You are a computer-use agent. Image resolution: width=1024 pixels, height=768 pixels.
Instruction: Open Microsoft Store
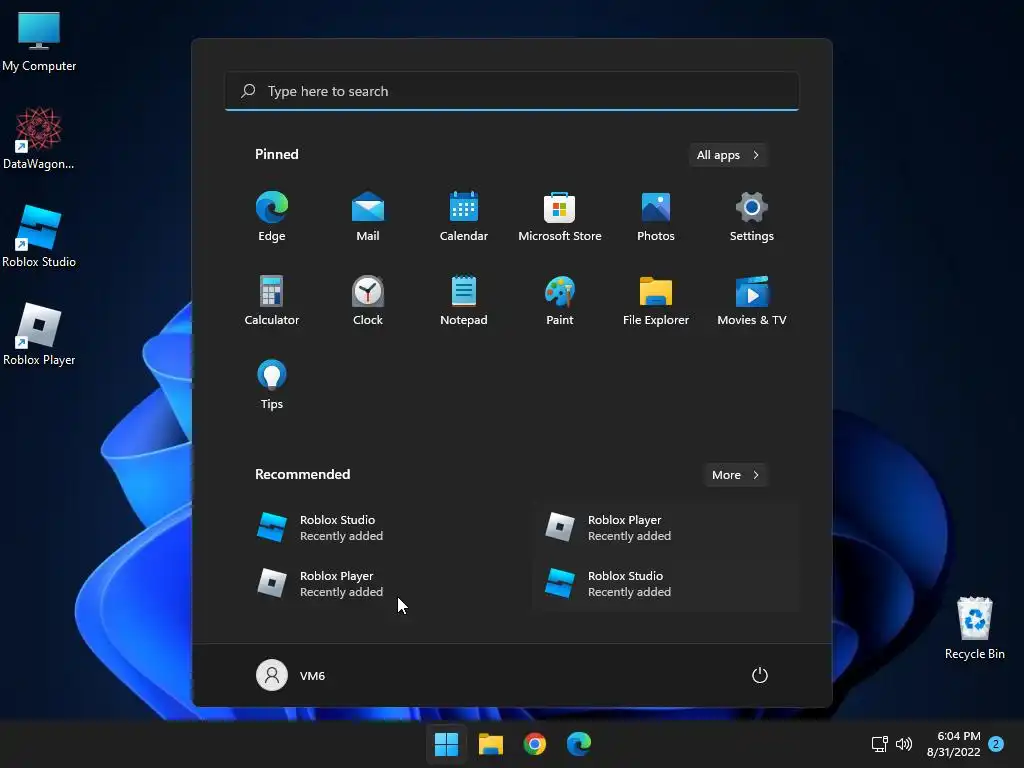point(560,217)
